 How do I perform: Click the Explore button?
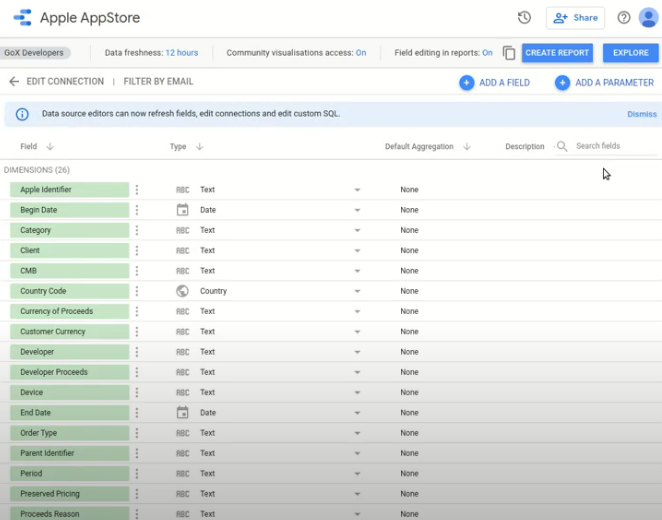[630, 53]
